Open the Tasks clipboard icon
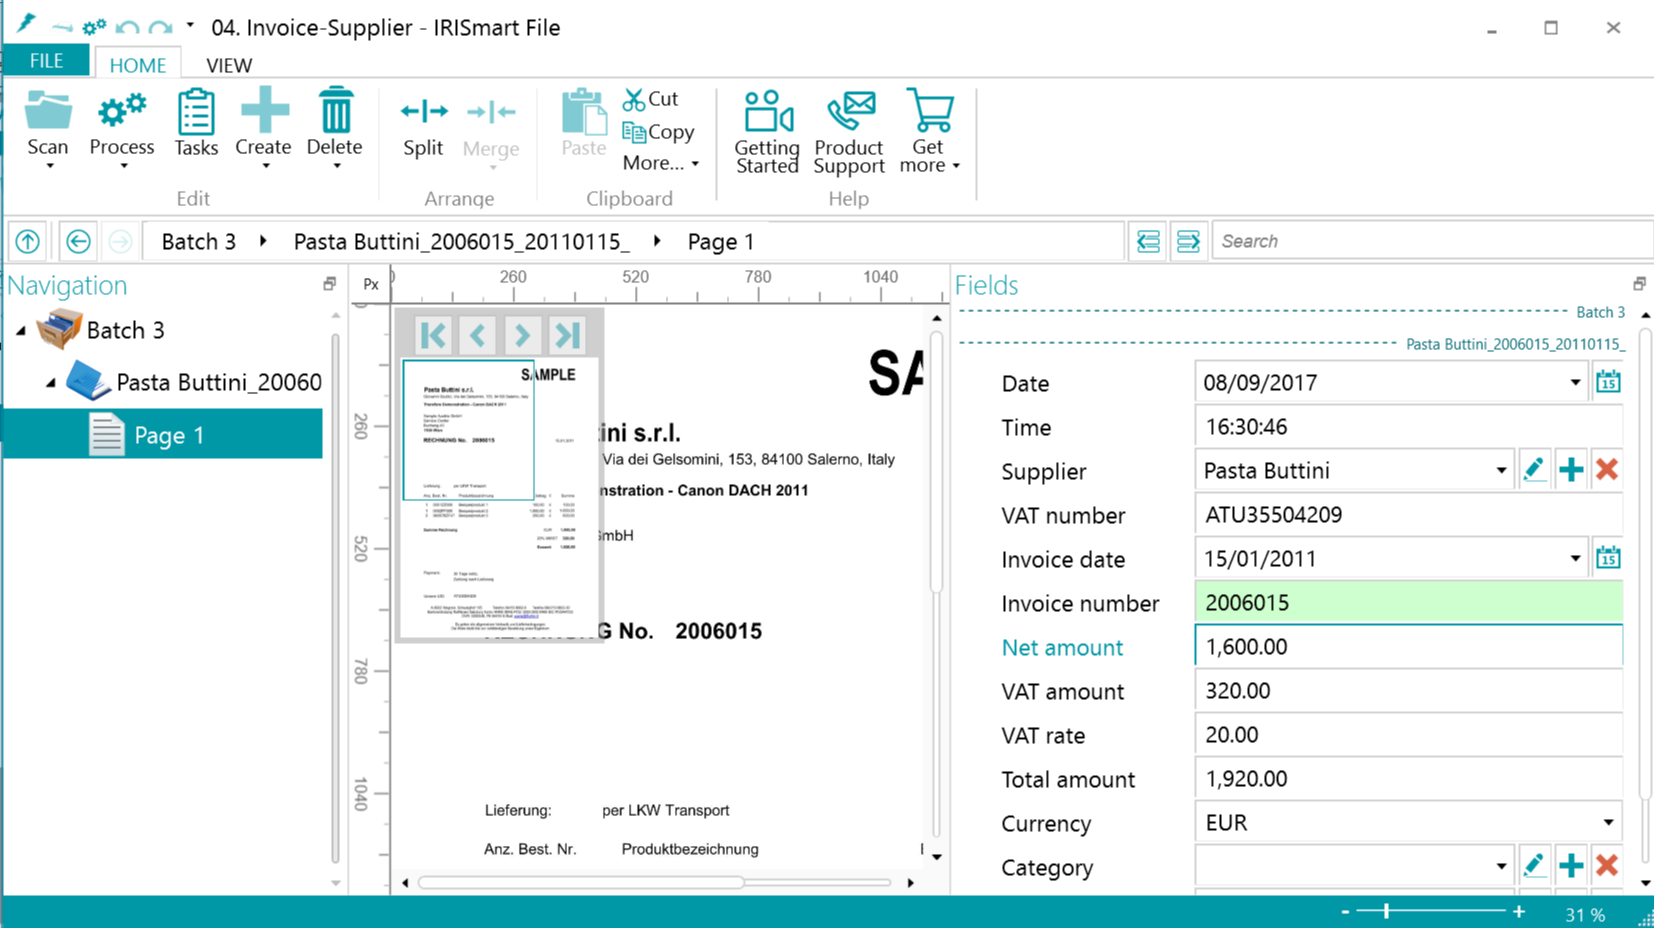The height and width of the screenshot is (928, 1654). tap(196, 111)
